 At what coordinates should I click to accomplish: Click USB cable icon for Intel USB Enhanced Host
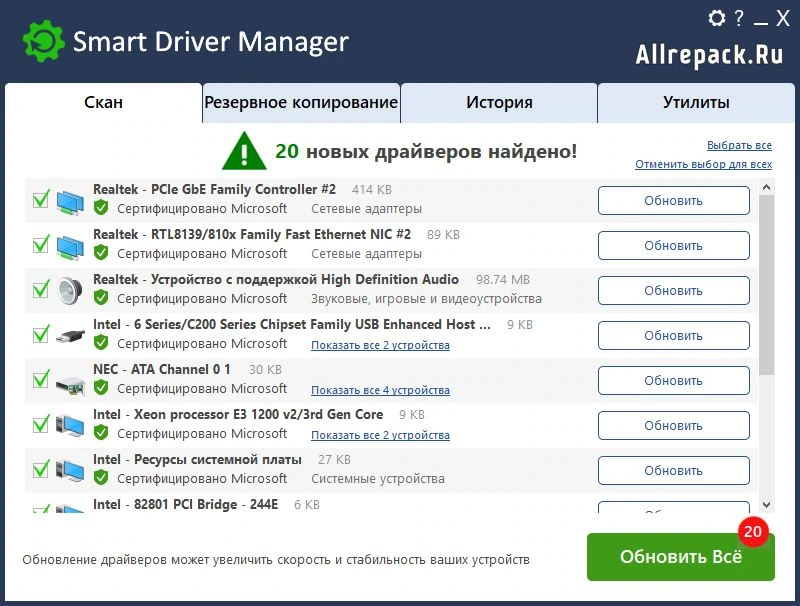[x=70, y=336]
